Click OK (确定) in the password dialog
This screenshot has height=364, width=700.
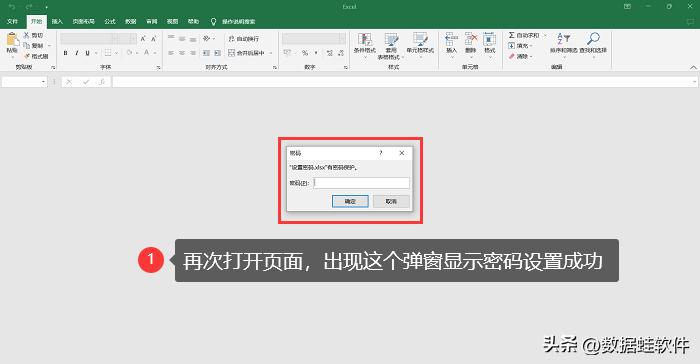(x=350, y=201)
